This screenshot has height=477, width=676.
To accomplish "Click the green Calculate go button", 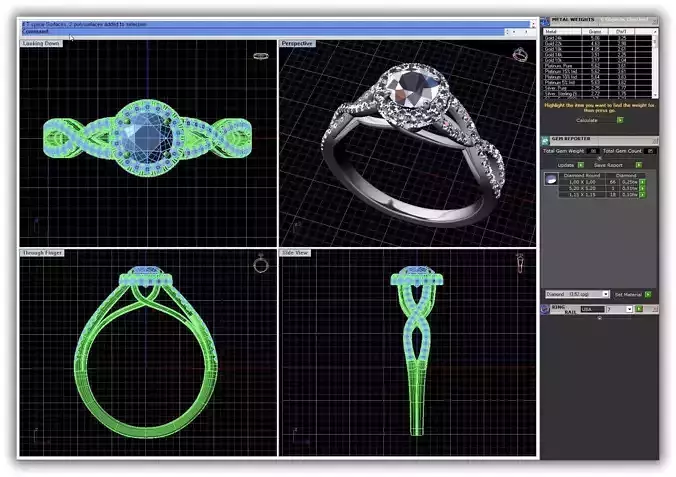I will pyautogui.click(x=620, y=120).
